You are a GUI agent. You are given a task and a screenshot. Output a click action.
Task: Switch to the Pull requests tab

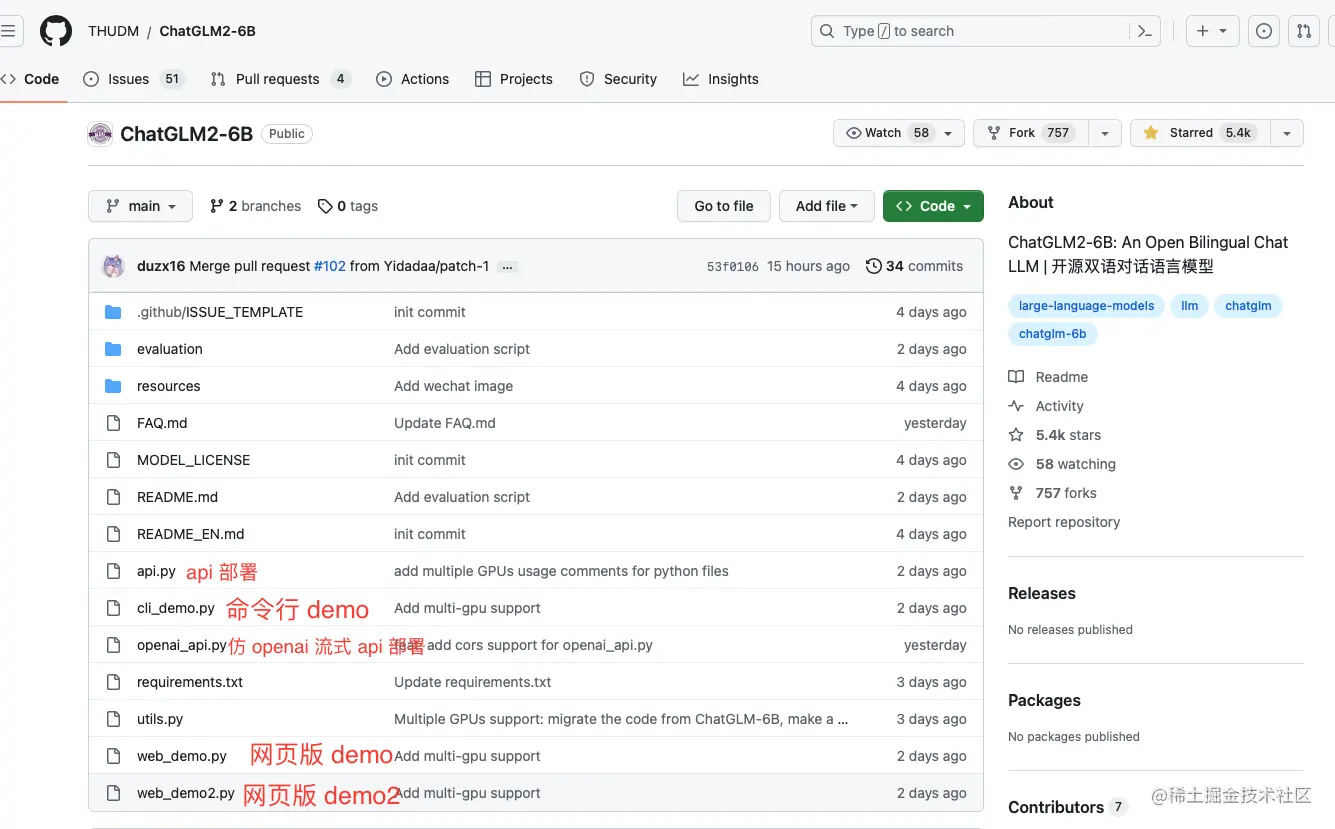point(280,79)
